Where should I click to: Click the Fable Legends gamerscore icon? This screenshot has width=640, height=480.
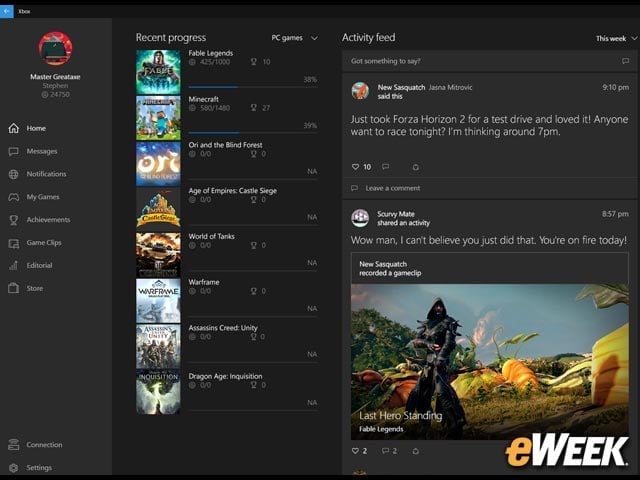(x=192, y=62)
